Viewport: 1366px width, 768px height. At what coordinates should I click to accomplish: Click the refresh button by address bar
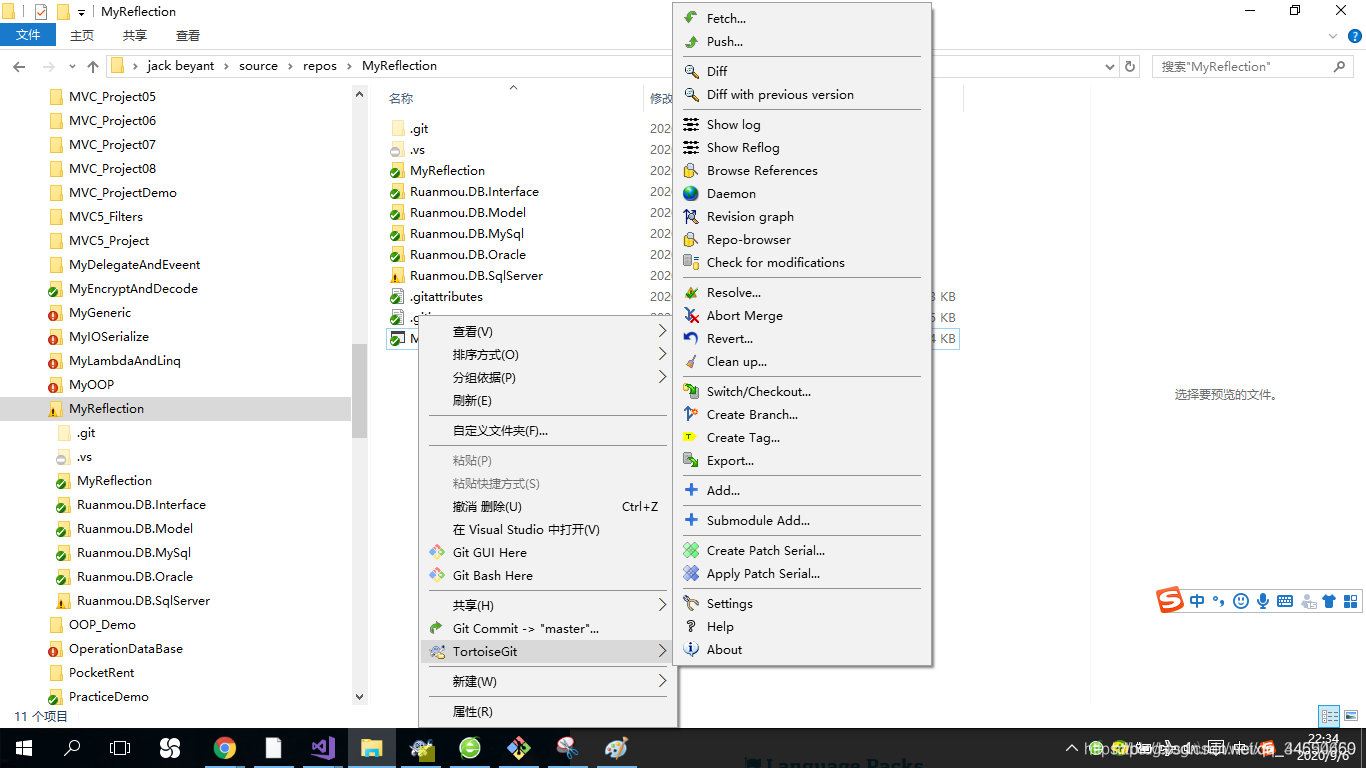click(x=1131, y=66)
